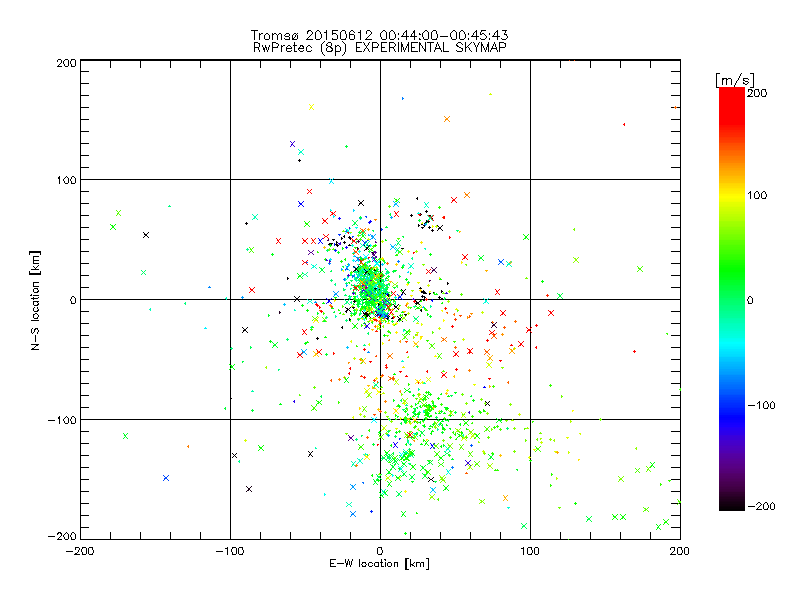
Task: Select E-W axis tick label -100
Action: pos(230,551)
